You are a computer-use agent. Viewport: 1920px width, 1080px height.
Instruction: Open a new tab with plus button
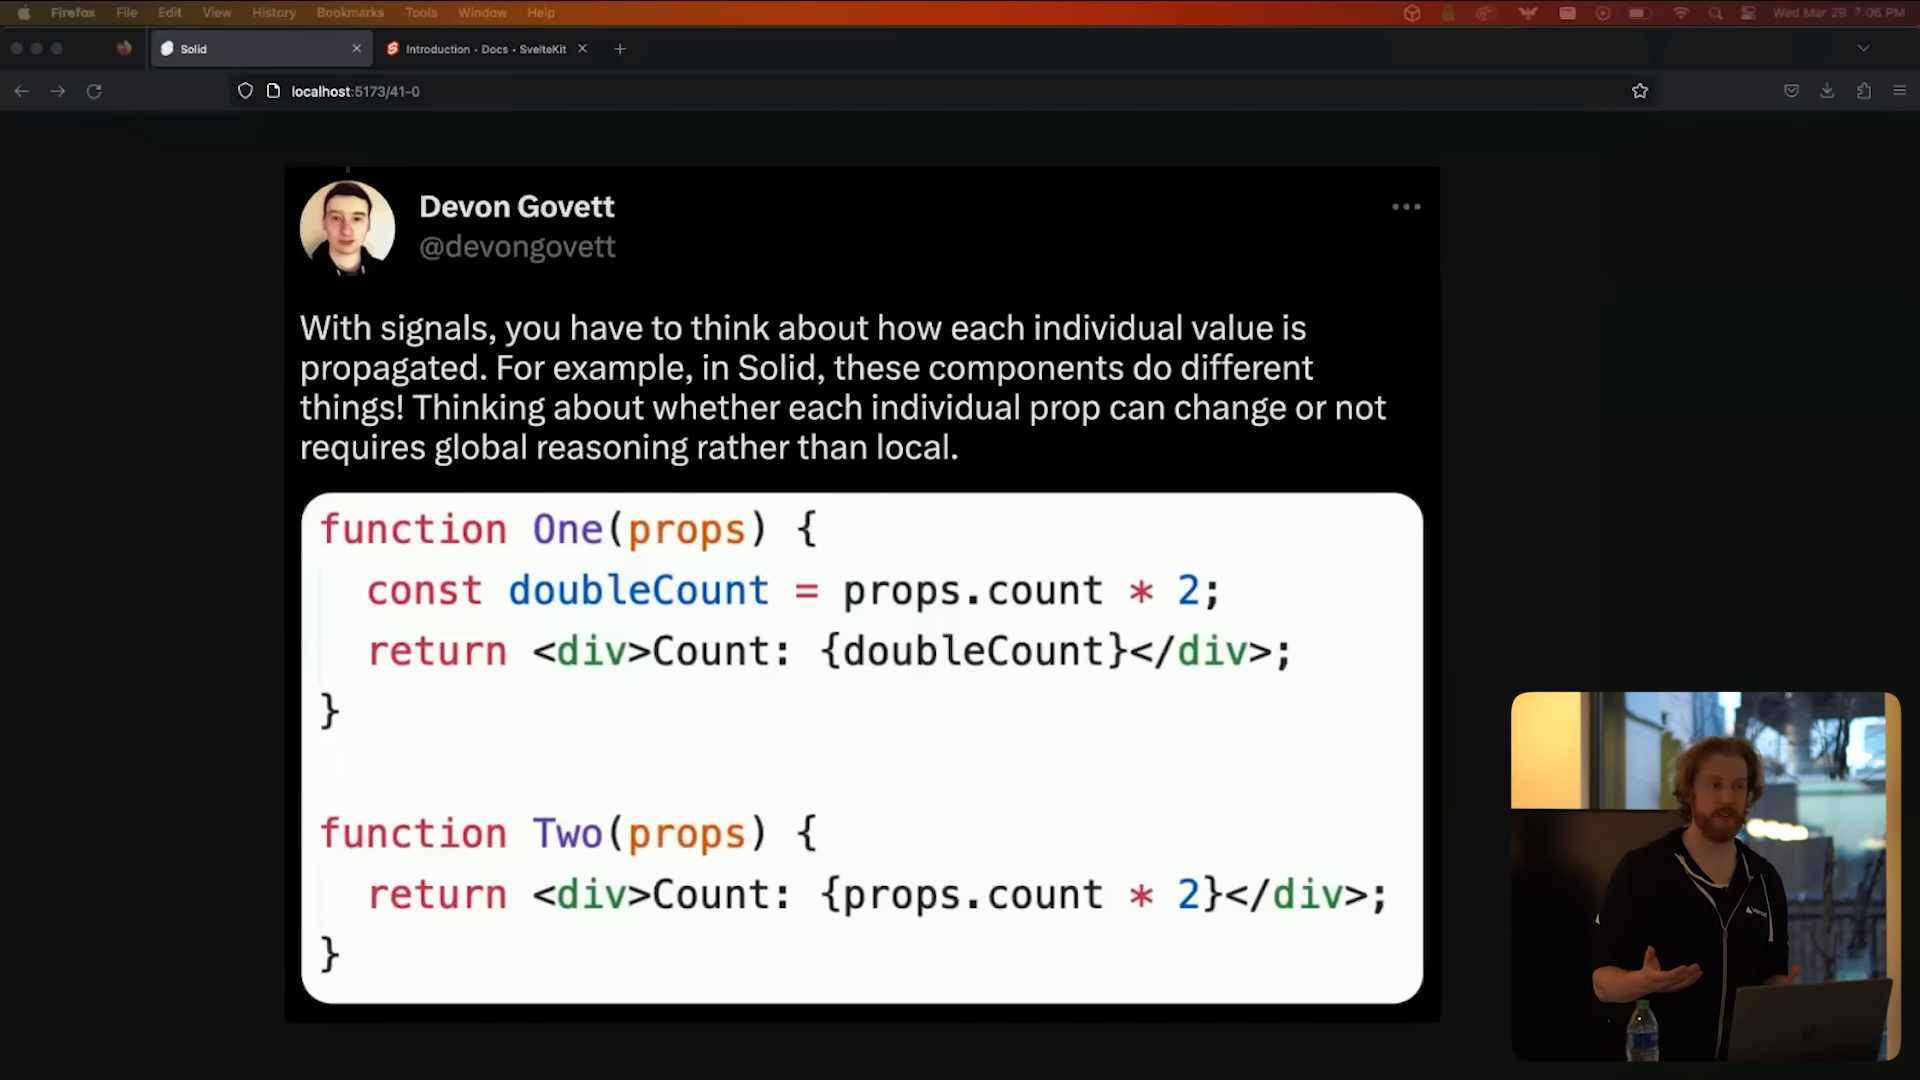tap(620, 49)
